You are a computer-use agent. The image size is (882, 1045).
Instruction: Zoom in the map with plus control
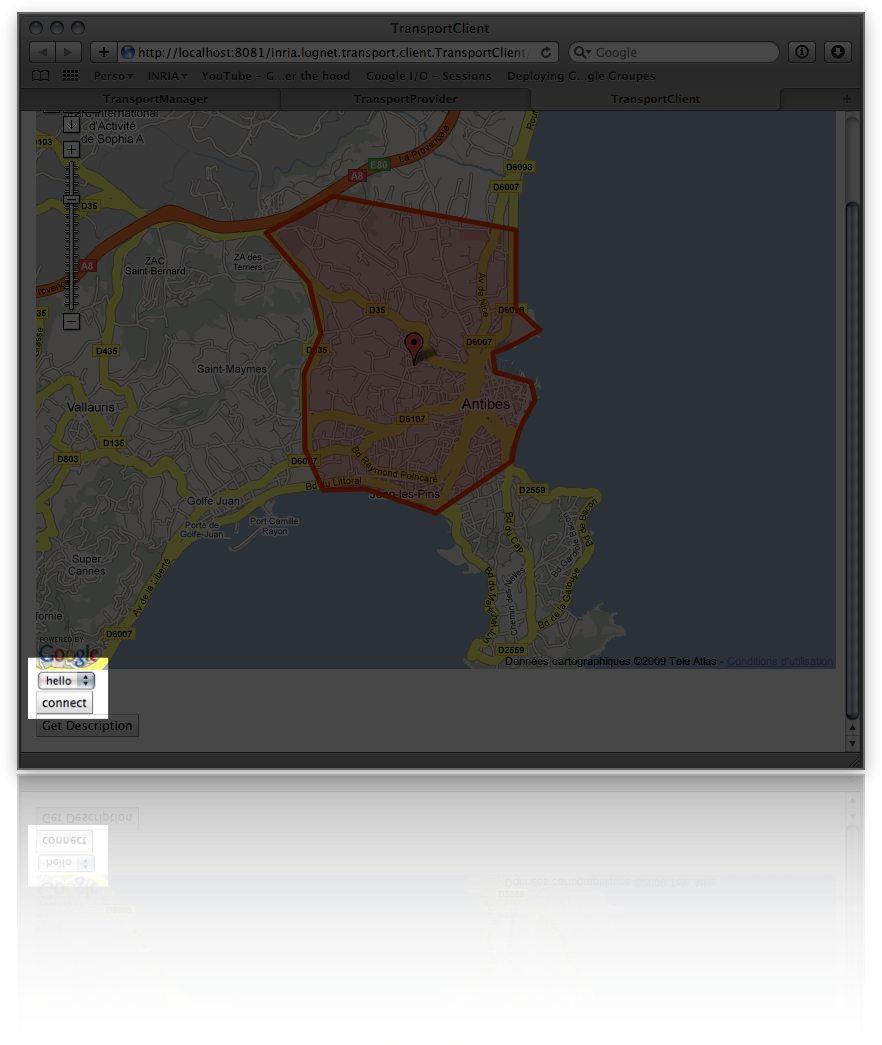(x=71, y=149)
